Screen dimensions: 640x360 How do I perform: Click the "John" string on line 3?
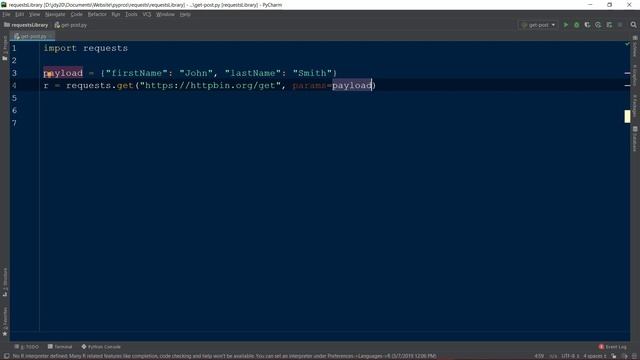coord(196,73)
